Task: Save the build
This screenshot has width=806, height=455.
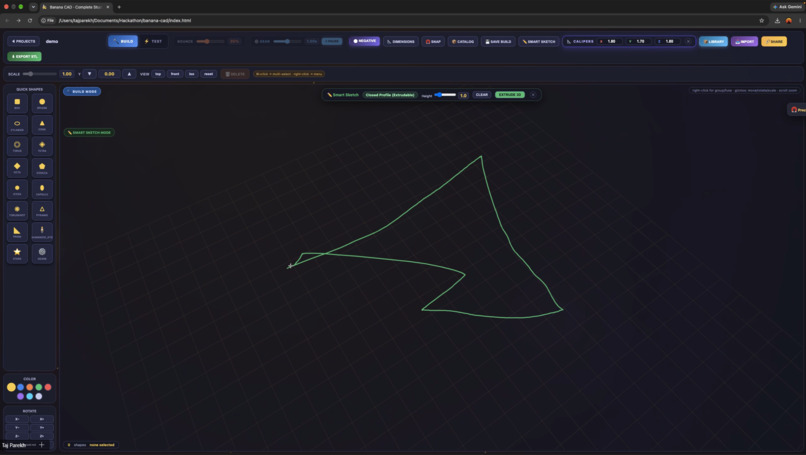Action: tap(498, 42)
